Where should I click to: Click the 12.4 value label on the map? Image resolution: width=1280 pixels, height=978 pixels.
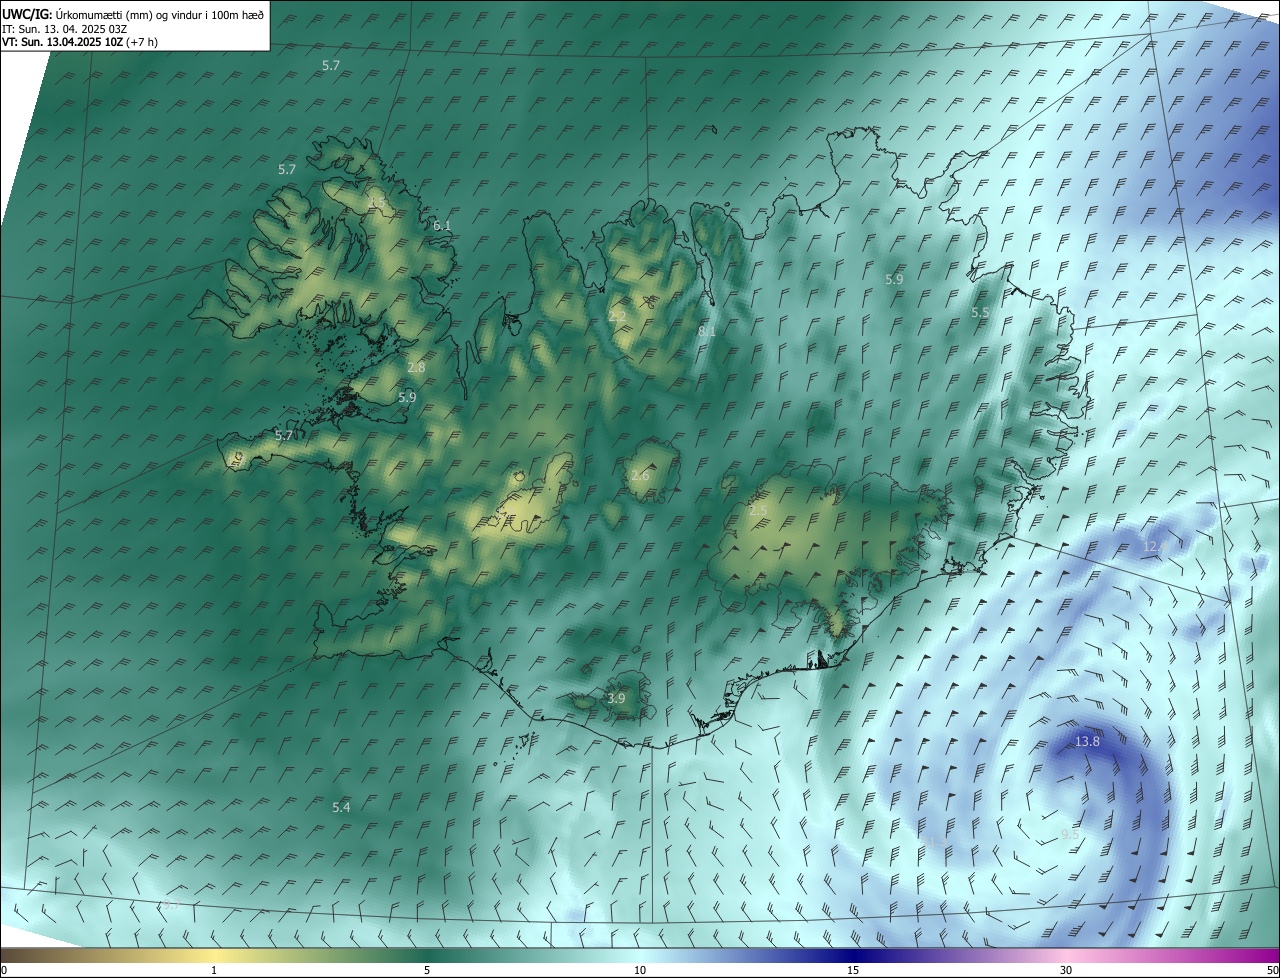[1155, 546]
